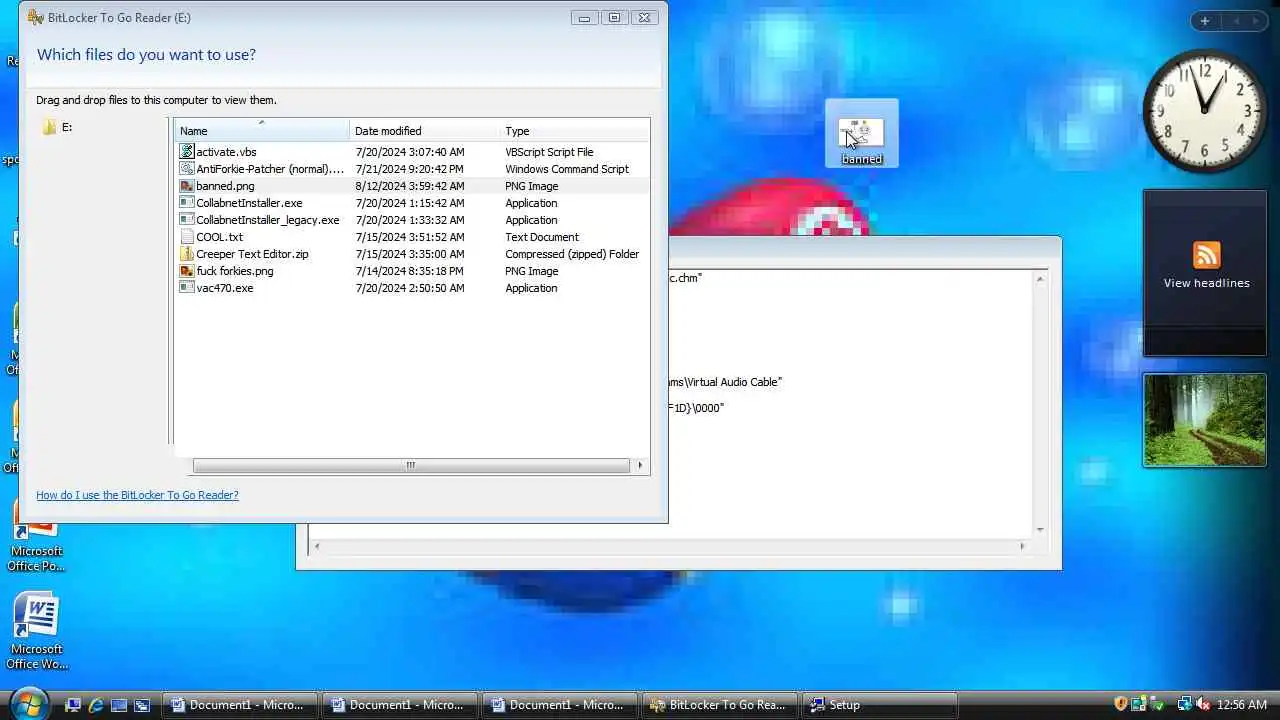
Task: Click the sidebar next gadgets arrow
Action: tap(1256, 21)
